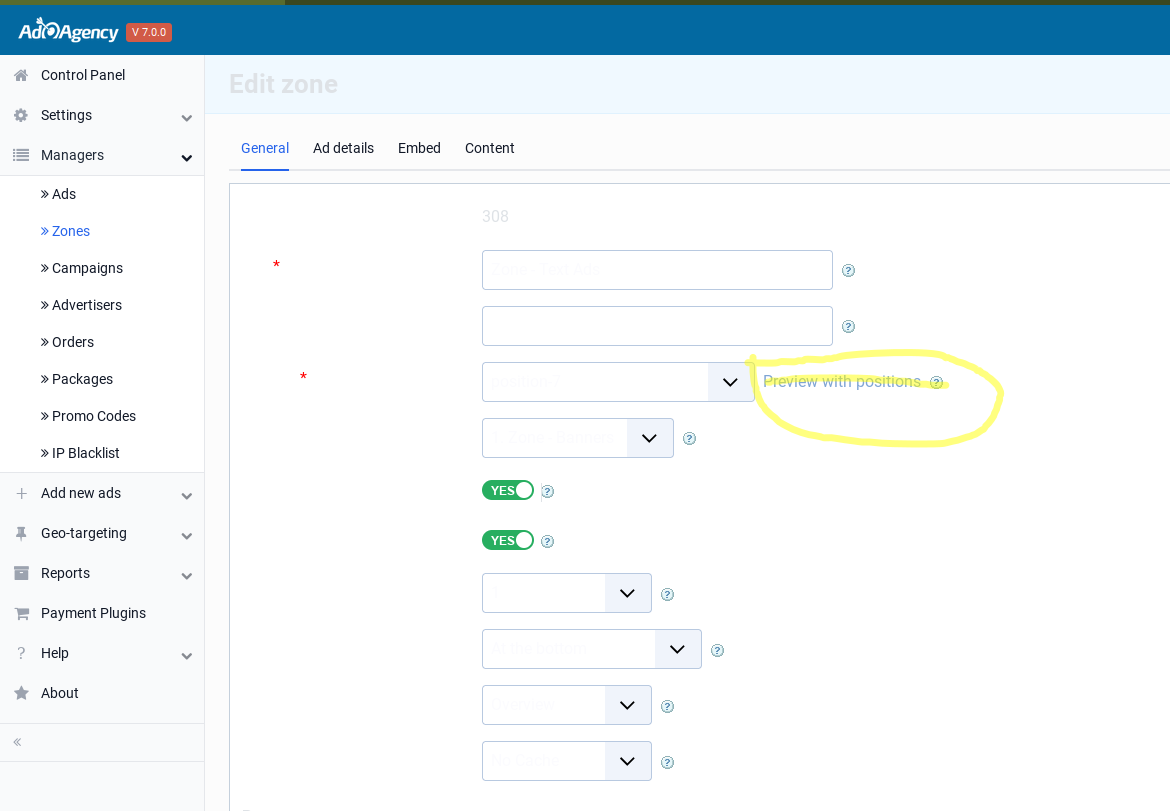Click the Settings gear icon in sidebar
The width and height of the screenshot is (1170, 811).
21,115
